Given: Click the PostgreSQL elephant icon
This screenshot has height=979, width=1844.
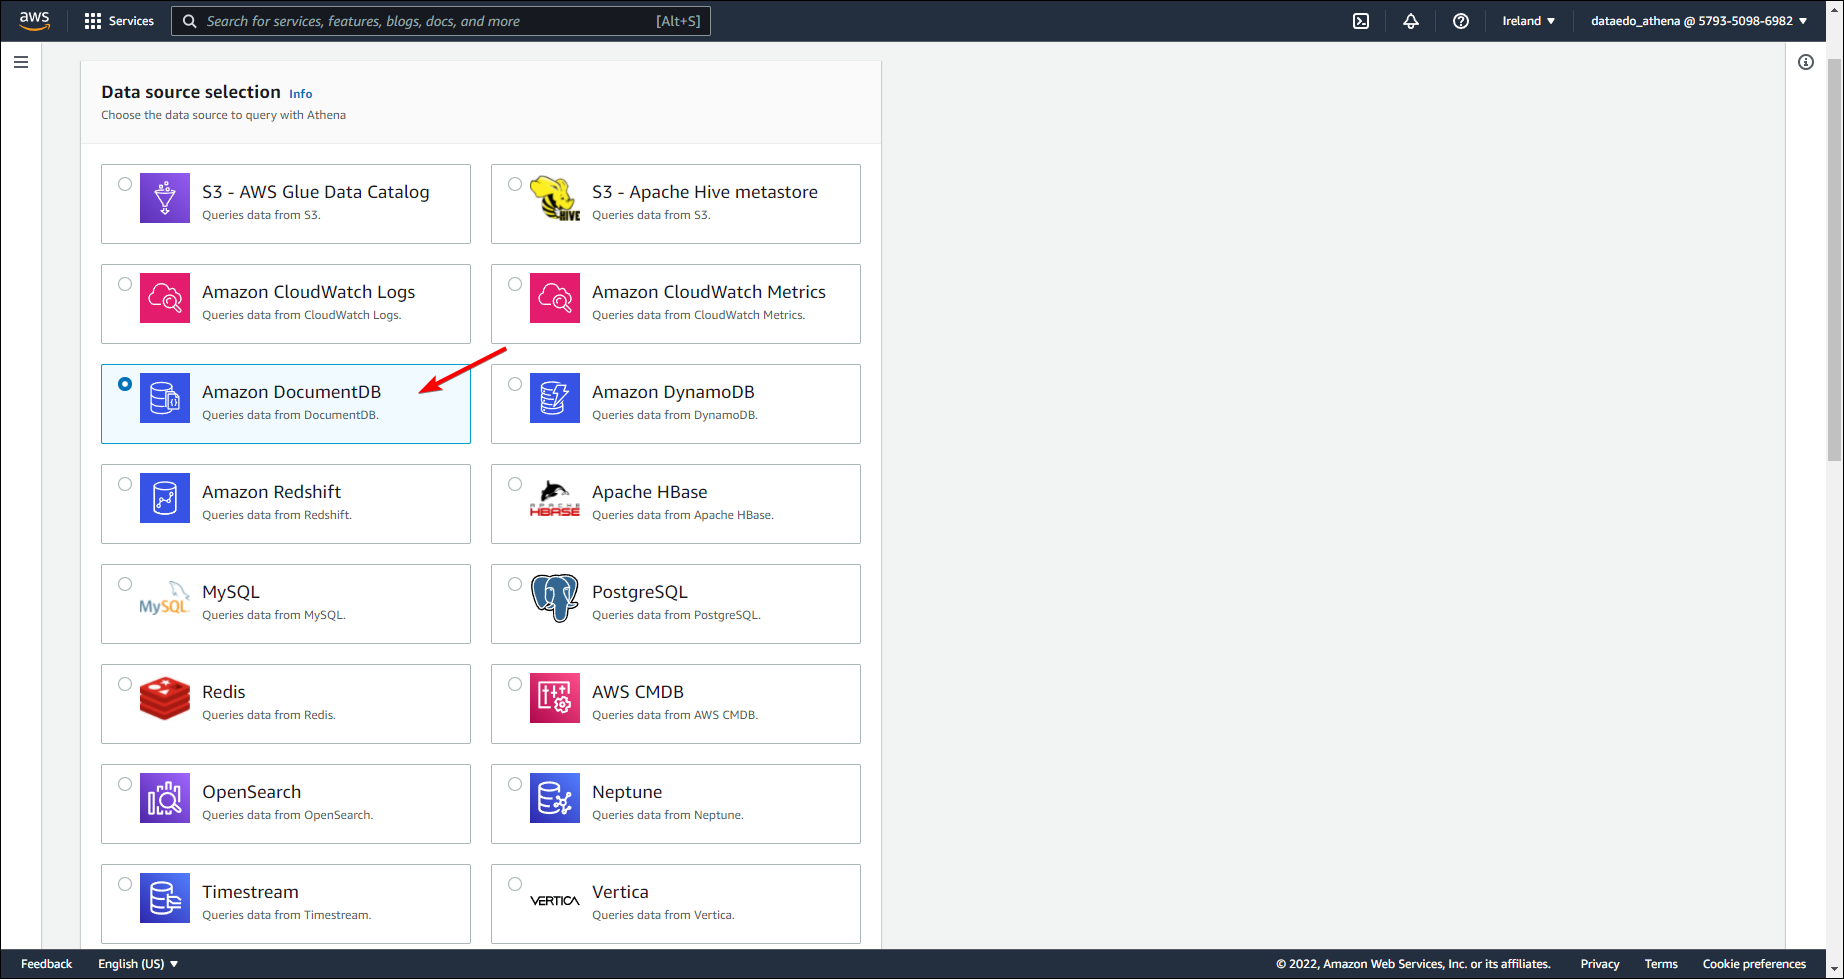Looking at the screenshot, I should pos(555,597).
